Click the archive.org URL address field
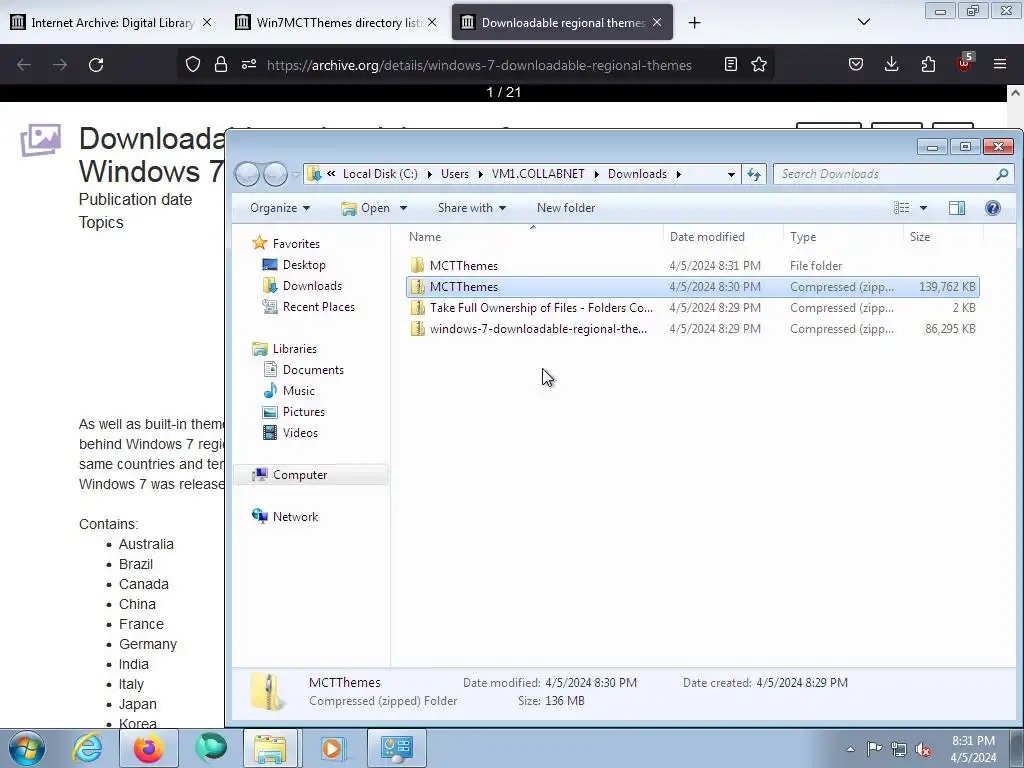The width and height of the screenshot is (1024, 768). point(479,65)
